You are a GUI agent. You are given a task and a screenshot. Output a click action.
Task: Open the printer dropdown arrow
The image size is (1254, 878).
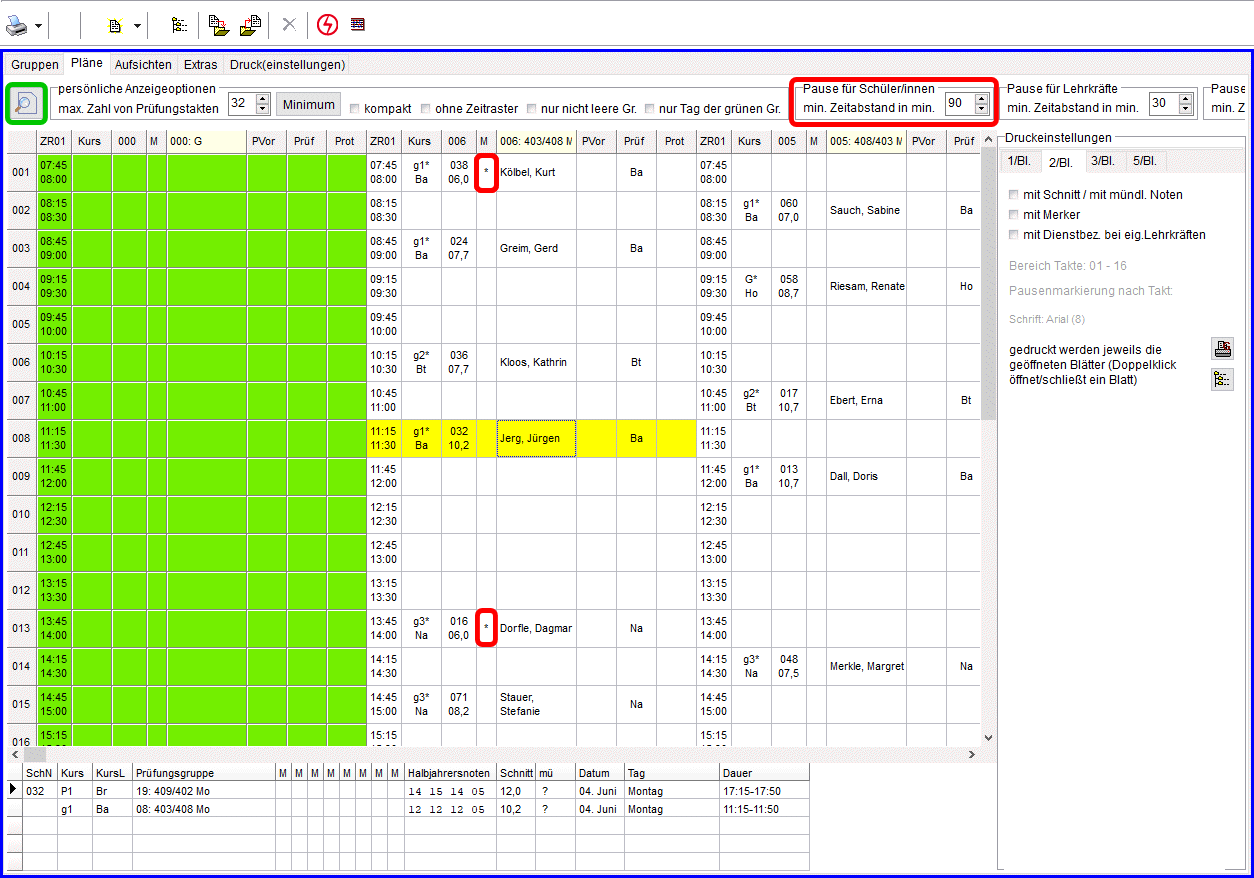[39, 25]
